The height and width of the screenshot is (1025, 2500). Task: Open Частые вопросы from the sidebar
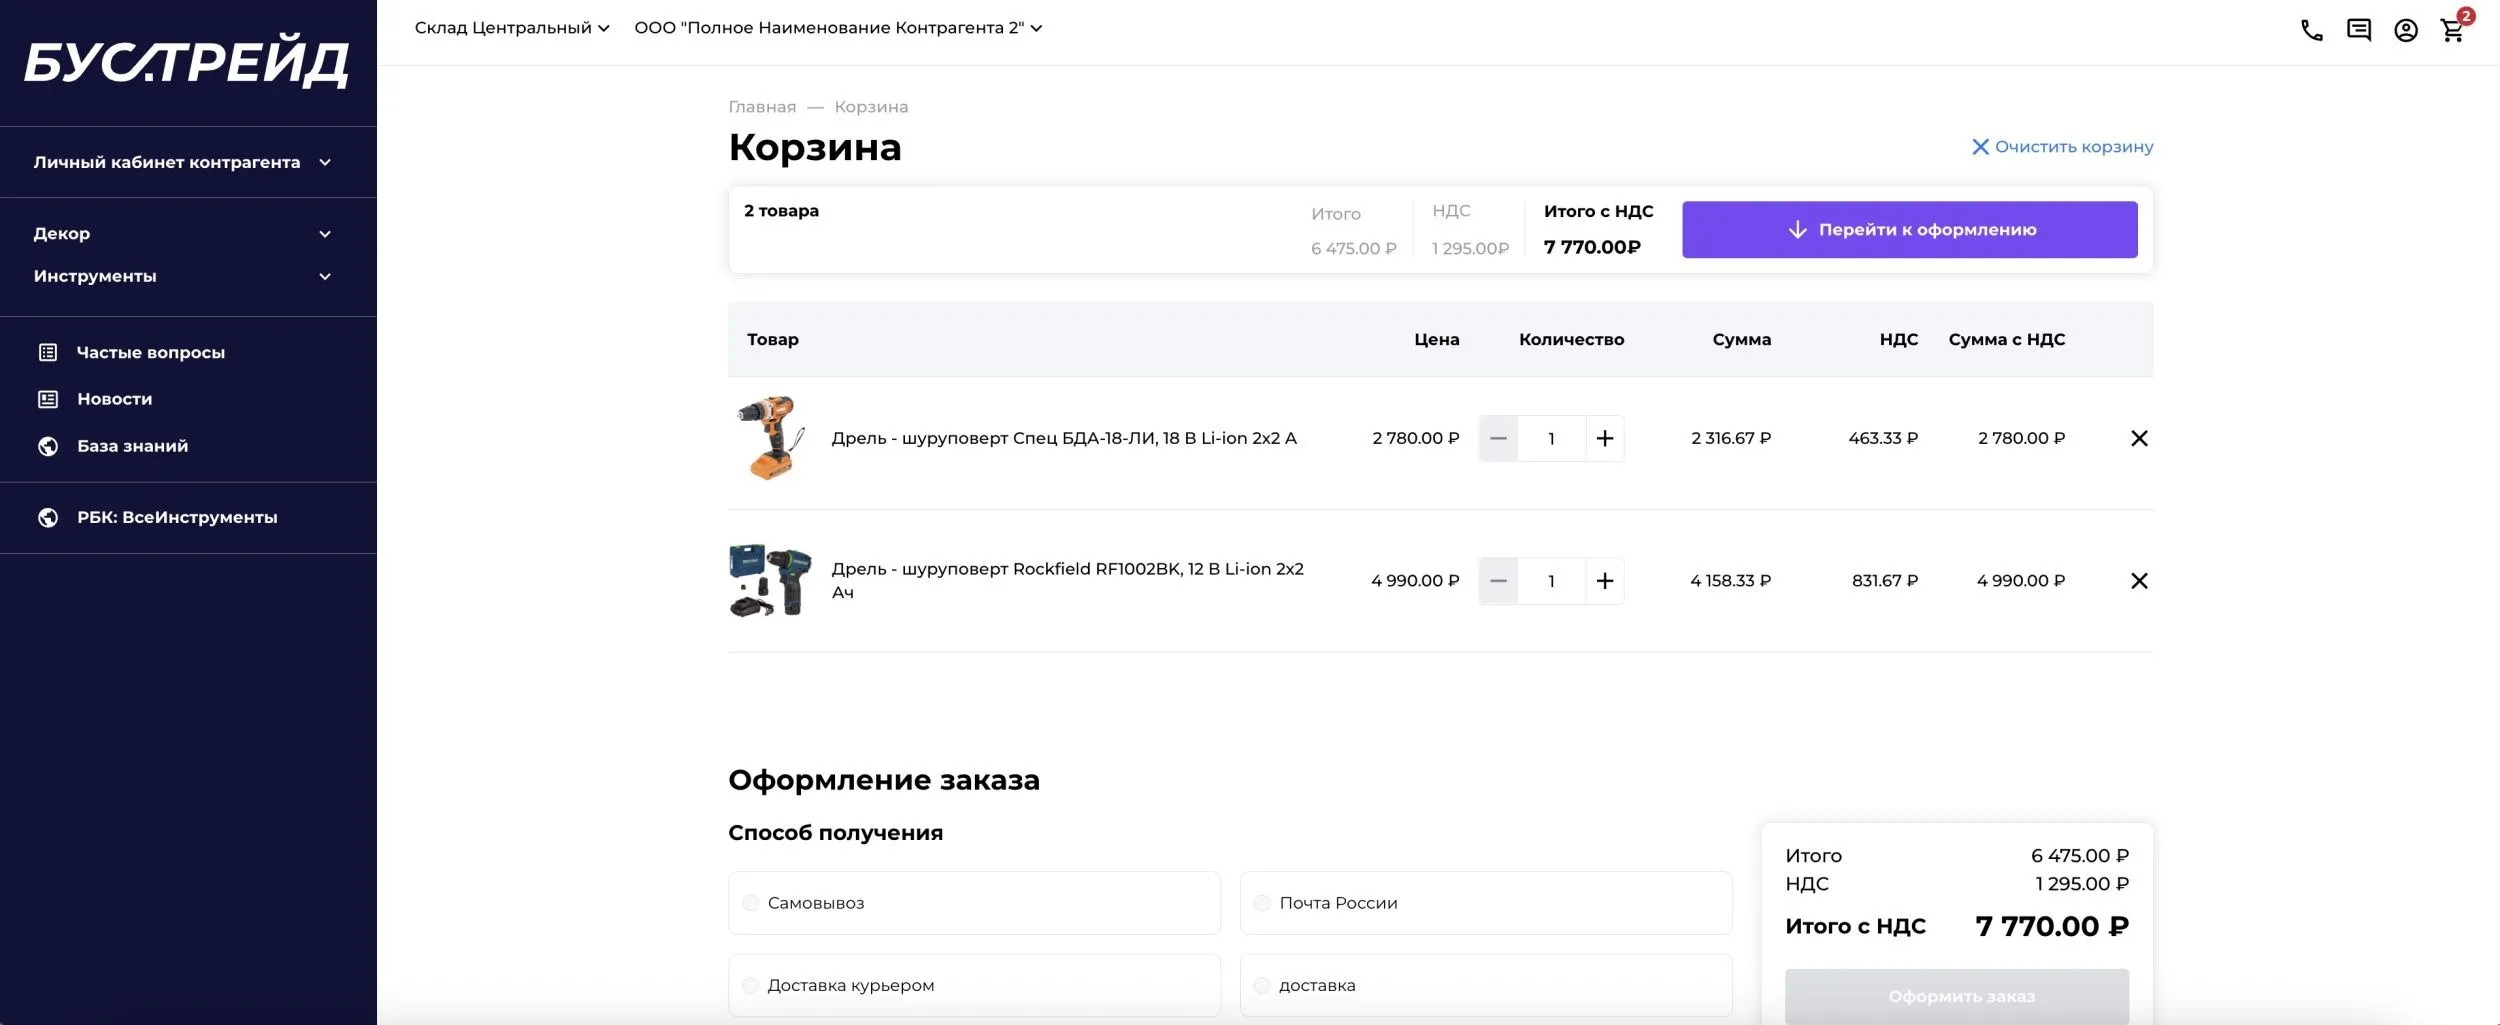tap(150, 352)
